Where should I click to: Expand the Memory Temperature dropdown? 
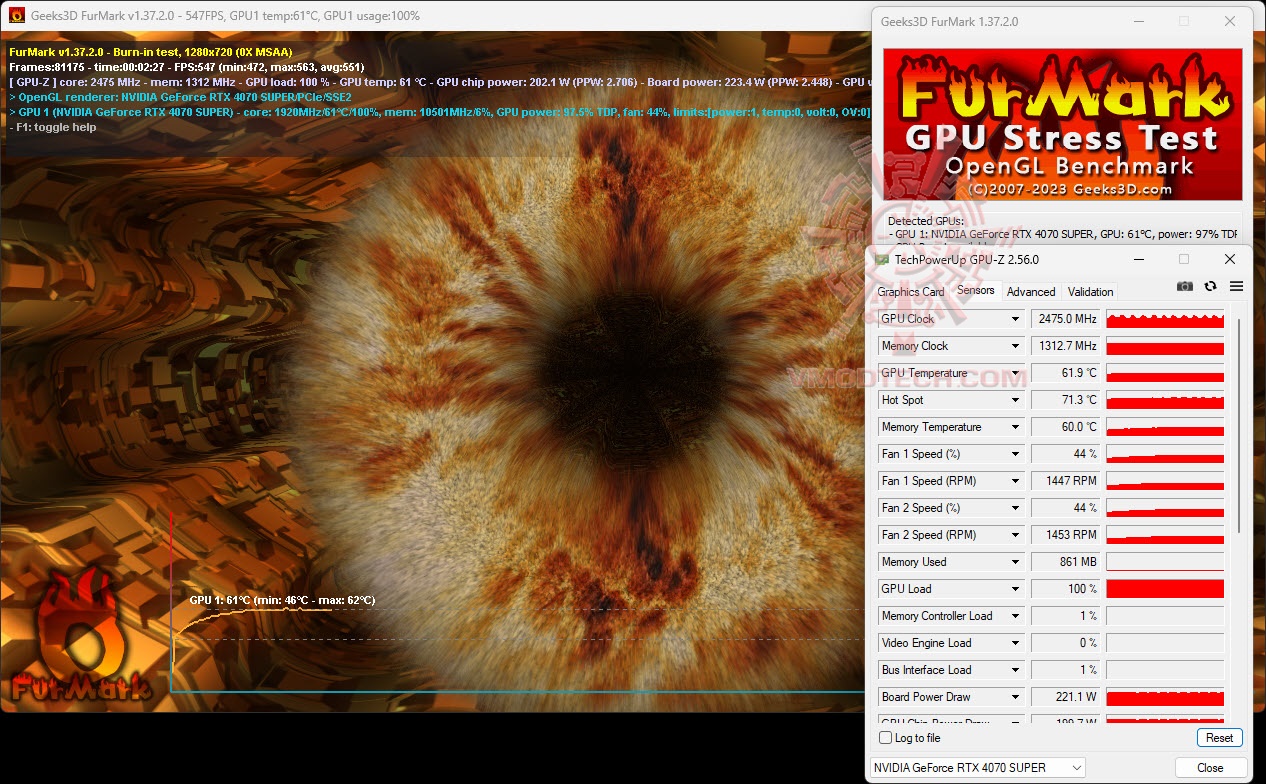click(x=1016, y=427)
